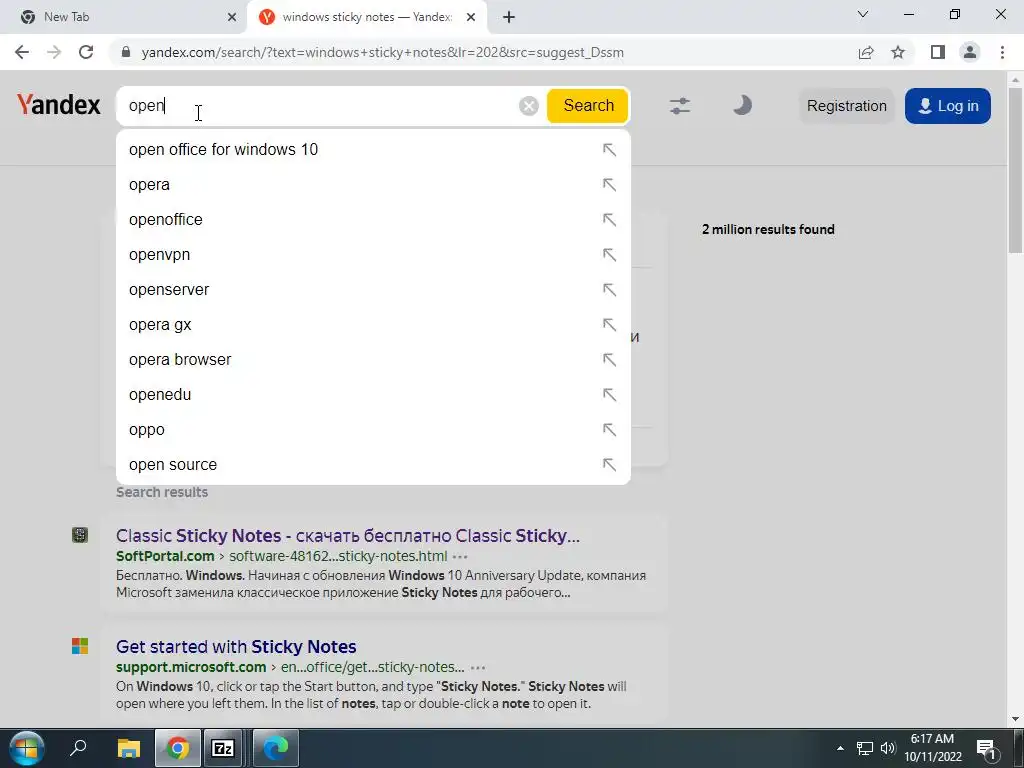The image size is (1024, 768).
Task: Go back with browser back arrow
Action: click(22, 52)
